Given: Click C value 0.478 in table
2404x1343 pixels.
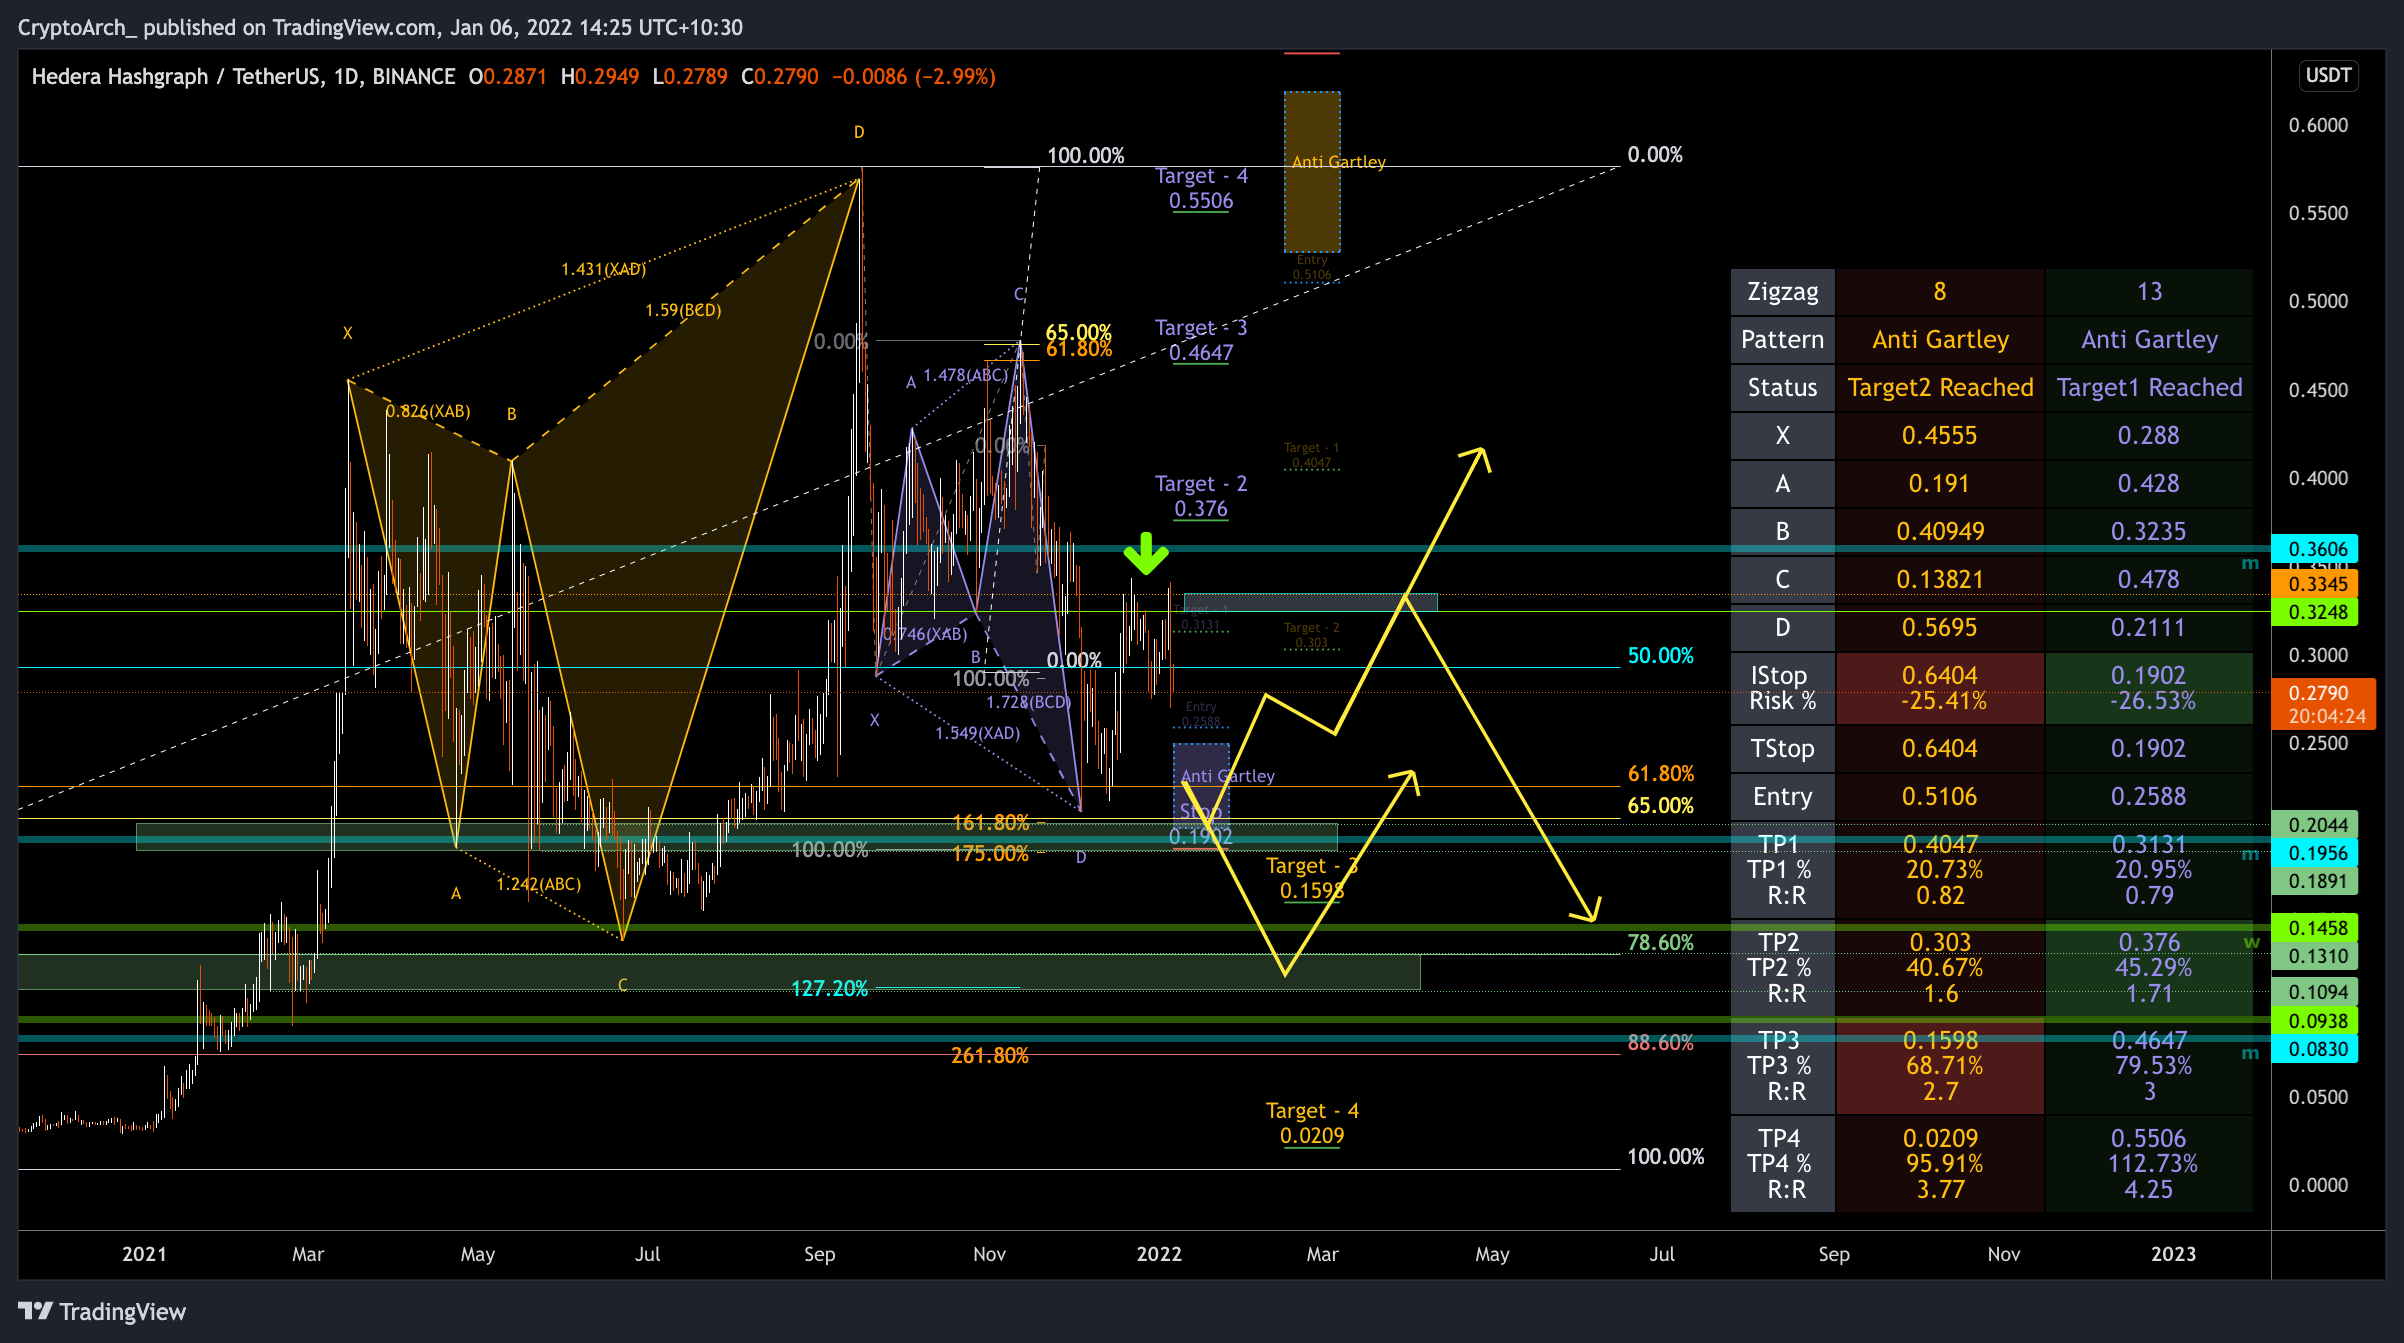Looking at the screenshot, I should tap(2149, 579).
